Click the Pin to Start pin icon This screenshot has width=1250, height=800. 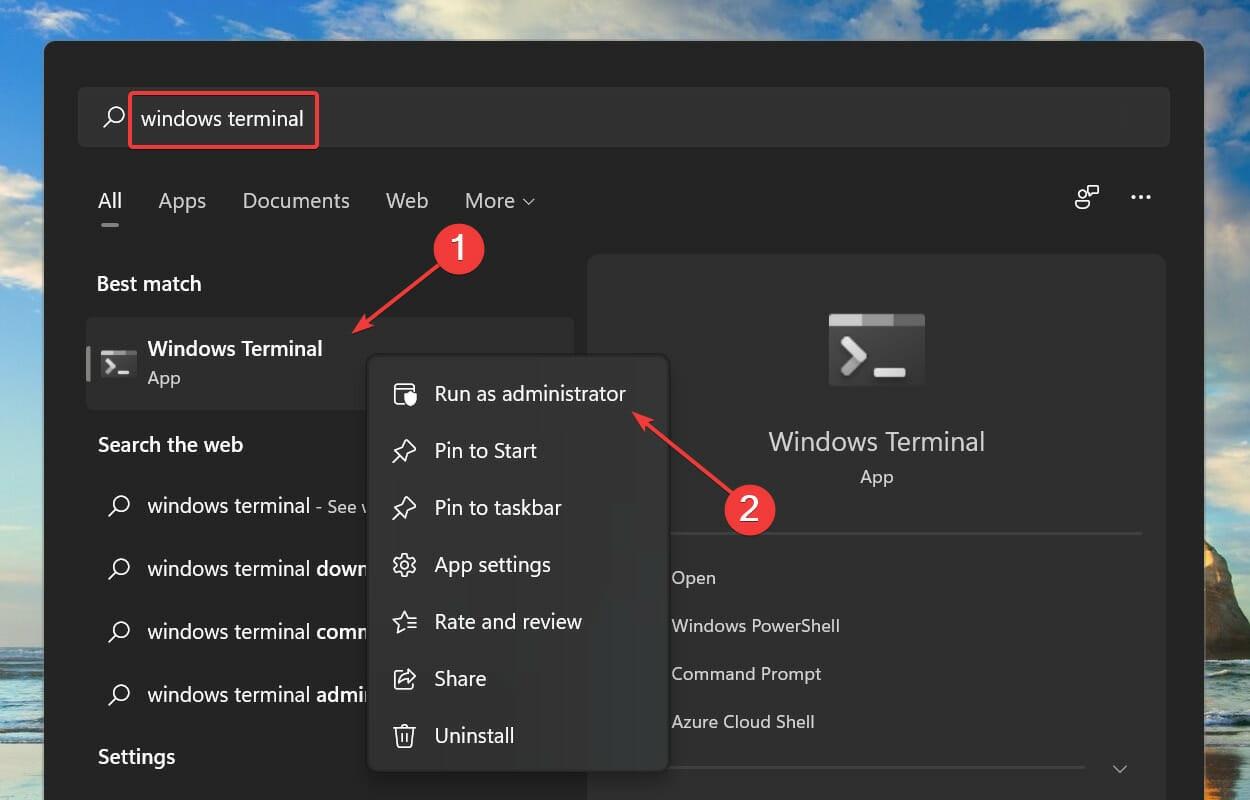(405, 450)
